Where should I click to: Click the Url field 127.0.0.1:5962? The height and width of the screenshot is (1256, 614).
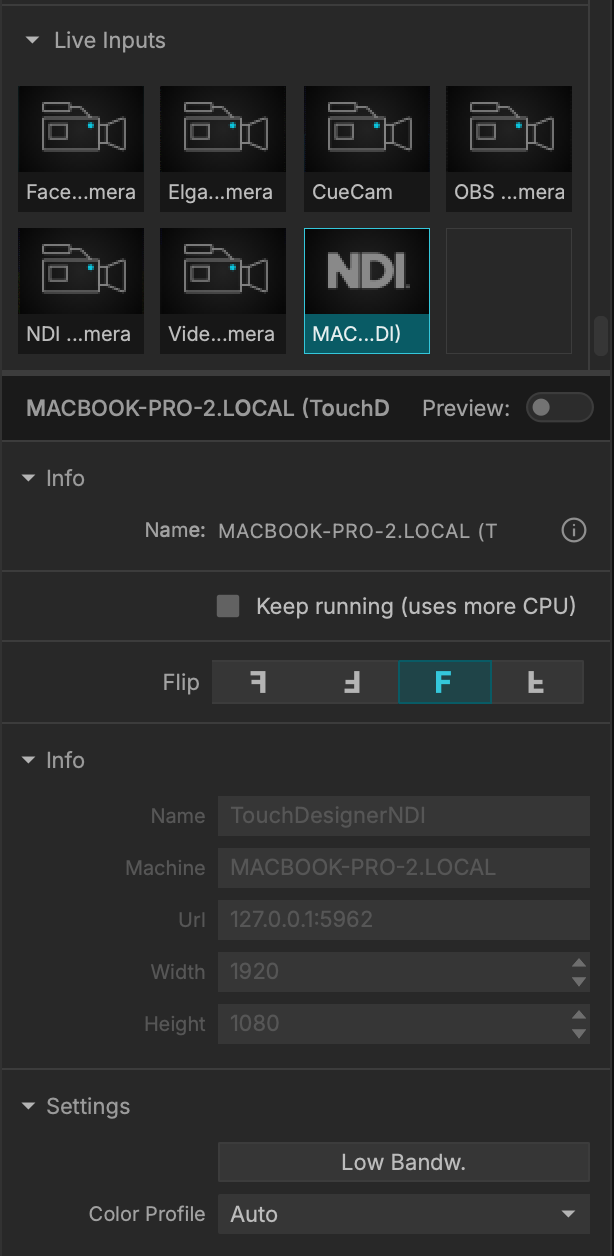(x=404, y=920)
